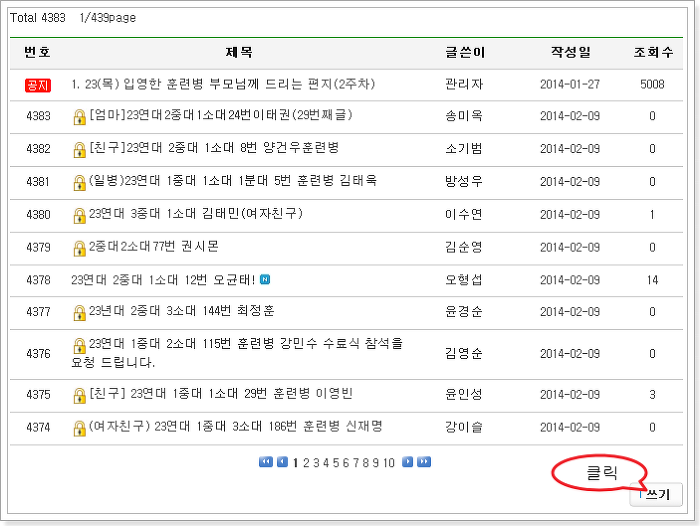Click author name 강이슬
The height and width of the screenshot is (526, 700).
click(464, 428)
